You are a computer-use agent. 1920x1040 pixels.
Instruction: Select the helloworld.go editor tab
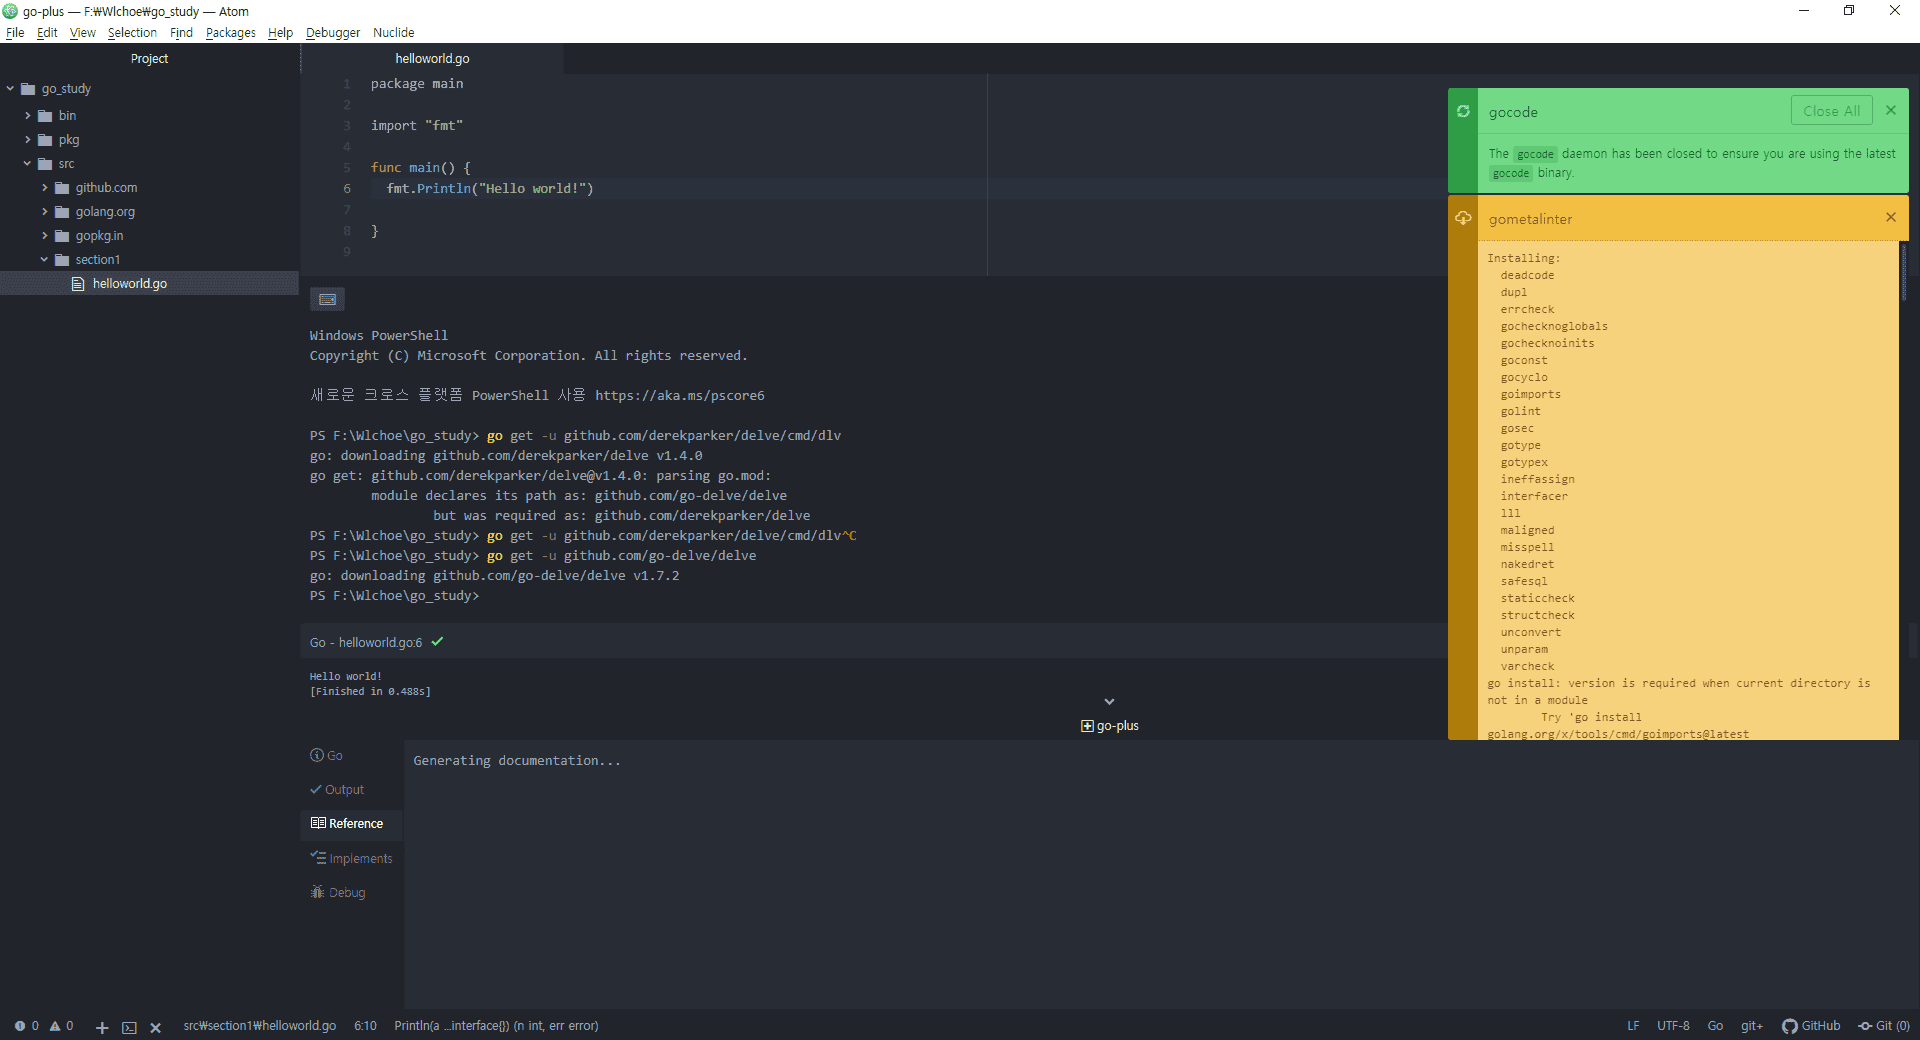point(432,59)
